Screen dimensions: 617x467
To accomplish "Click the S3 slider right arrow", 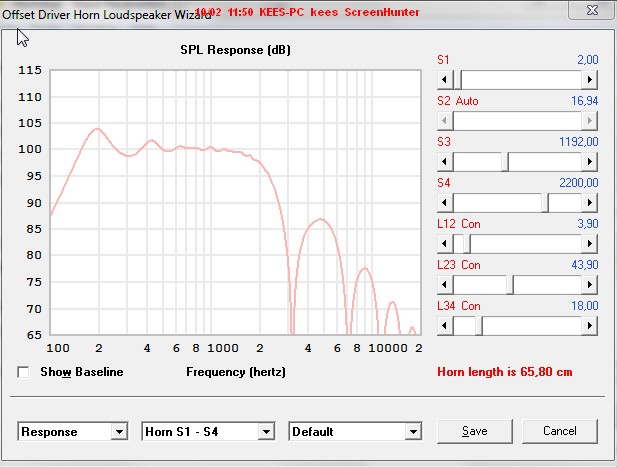I will [x=589, y=162].
